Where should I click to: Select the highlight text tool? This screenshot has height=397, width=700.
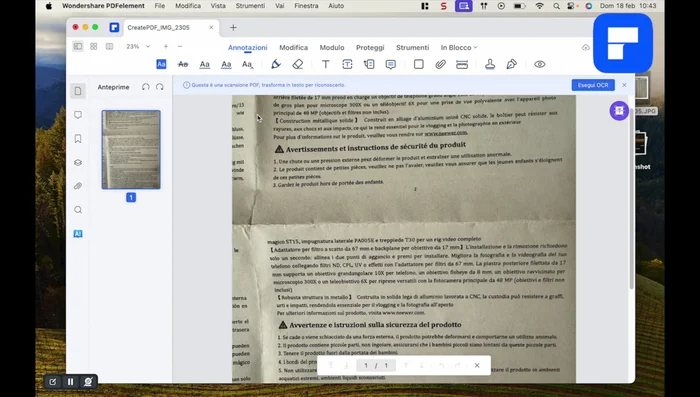[161, 64]
